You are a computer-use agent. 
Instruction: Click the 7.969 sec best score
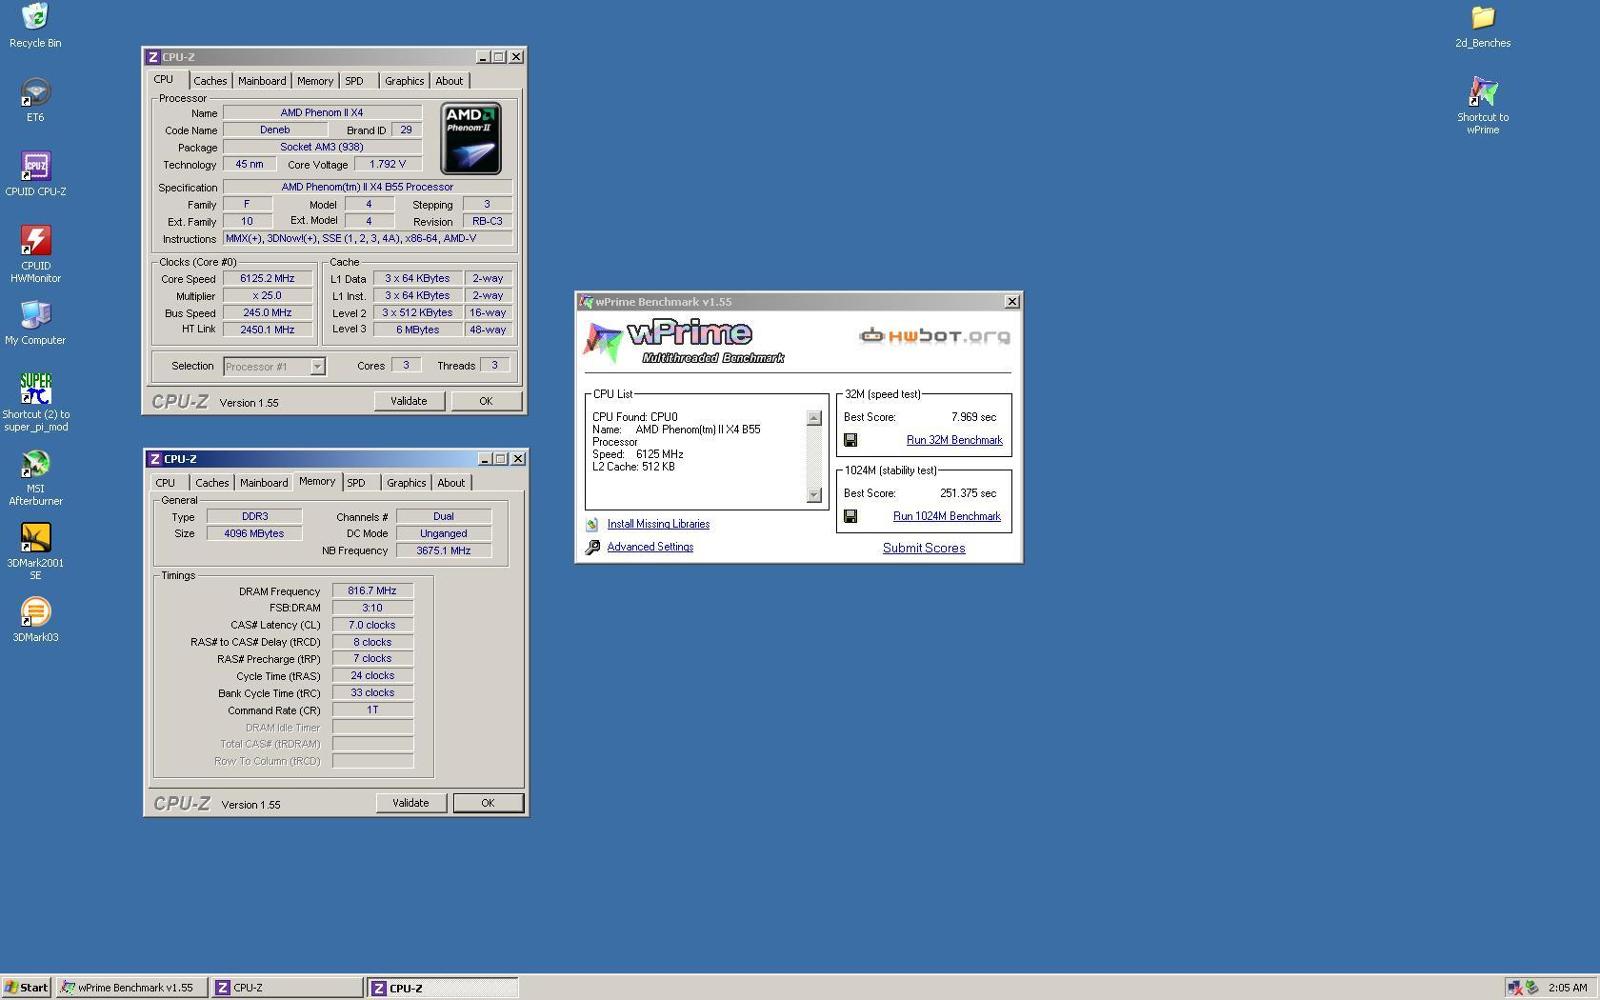[973, 417]
